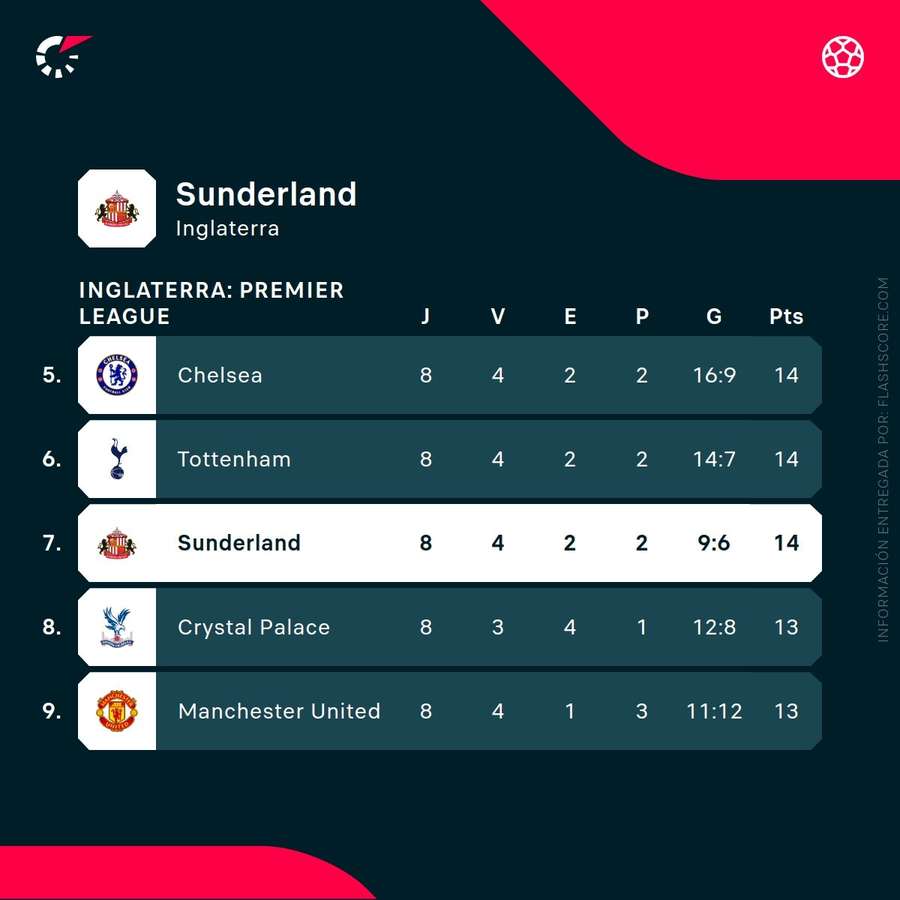Viewport: 900px width, 900px height.
Task: Click the Chelsea club crest
Action: click(x=117, y=375)
